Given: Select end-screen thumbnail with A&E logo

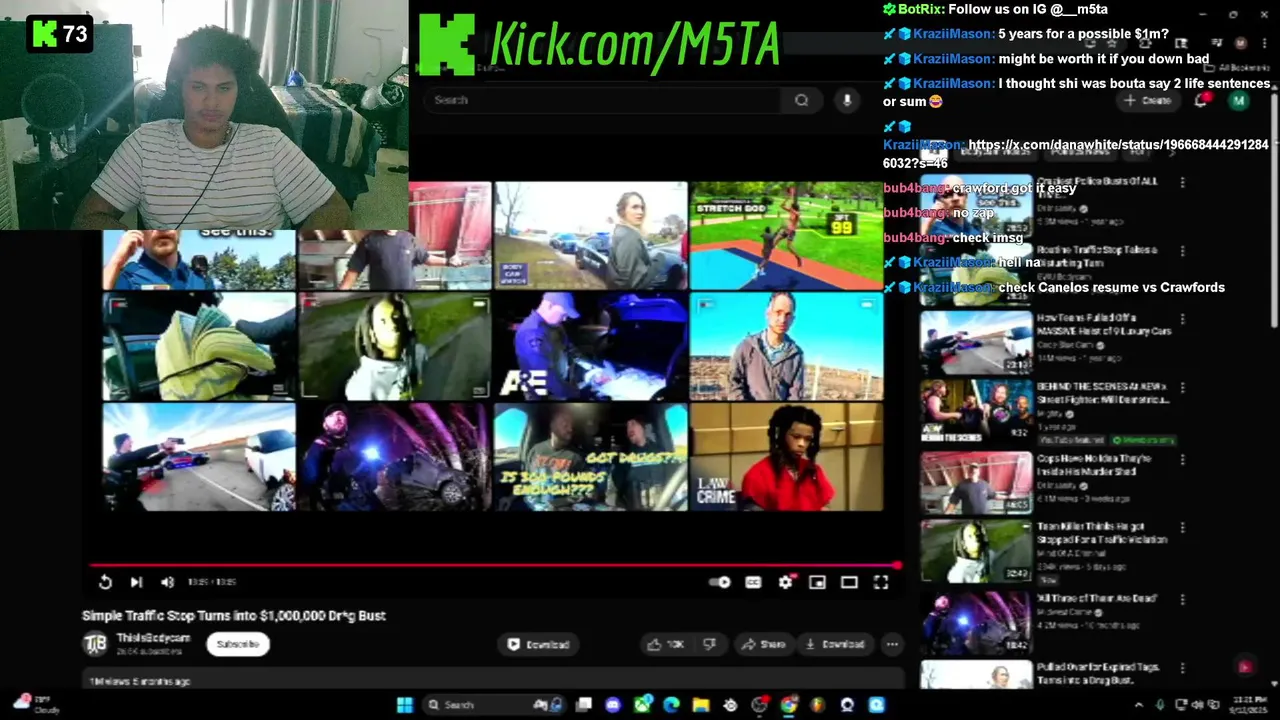Looking at the screenshot, I should (590, 346).
